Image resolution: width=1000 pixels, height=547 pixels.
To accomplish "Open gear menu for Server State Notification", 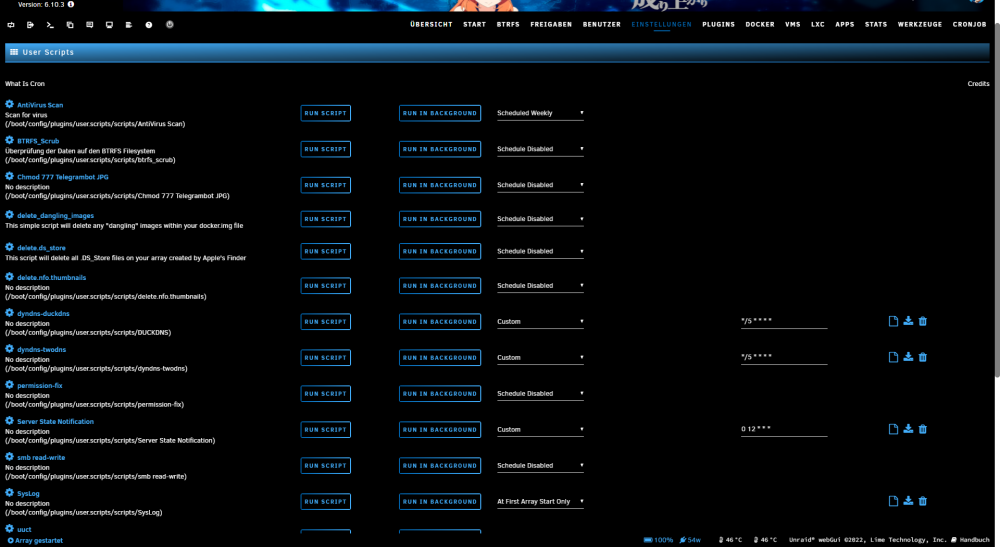I will click(x=10, y=421).
